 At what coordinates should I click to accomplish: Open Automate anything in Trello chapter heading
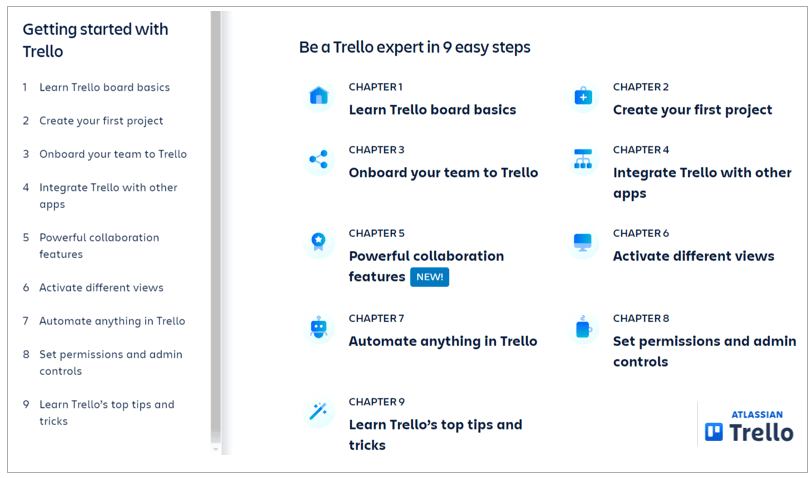(x=442, y=341)
